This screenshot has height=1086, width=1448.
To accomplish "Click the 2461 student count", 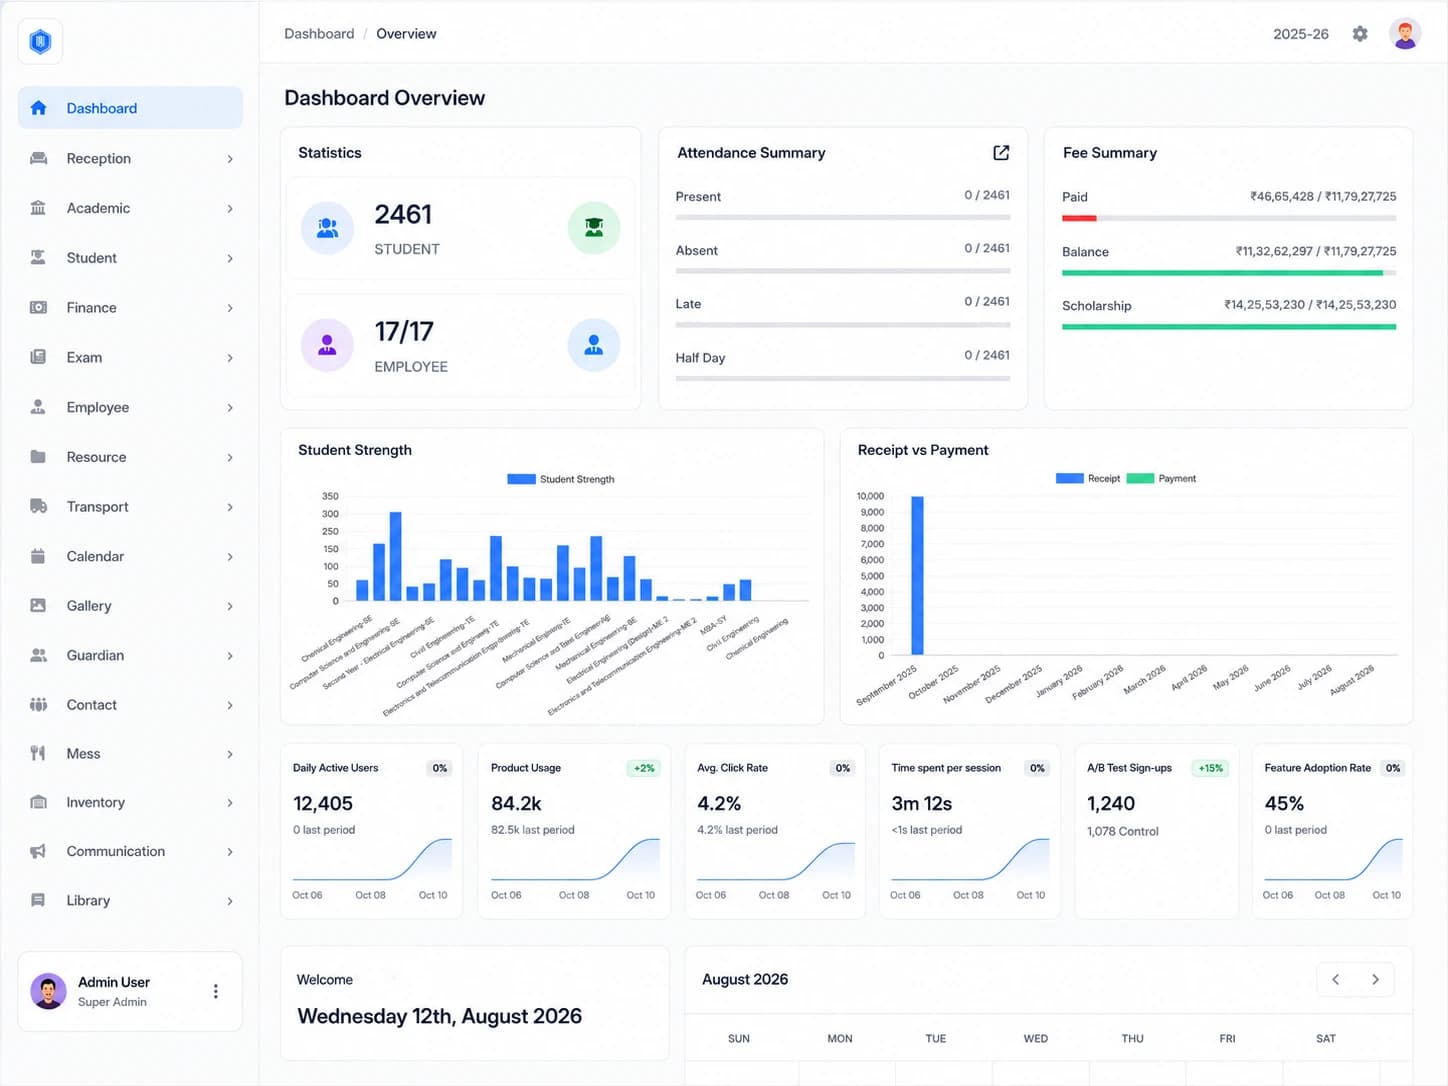I will coord(403,215).
